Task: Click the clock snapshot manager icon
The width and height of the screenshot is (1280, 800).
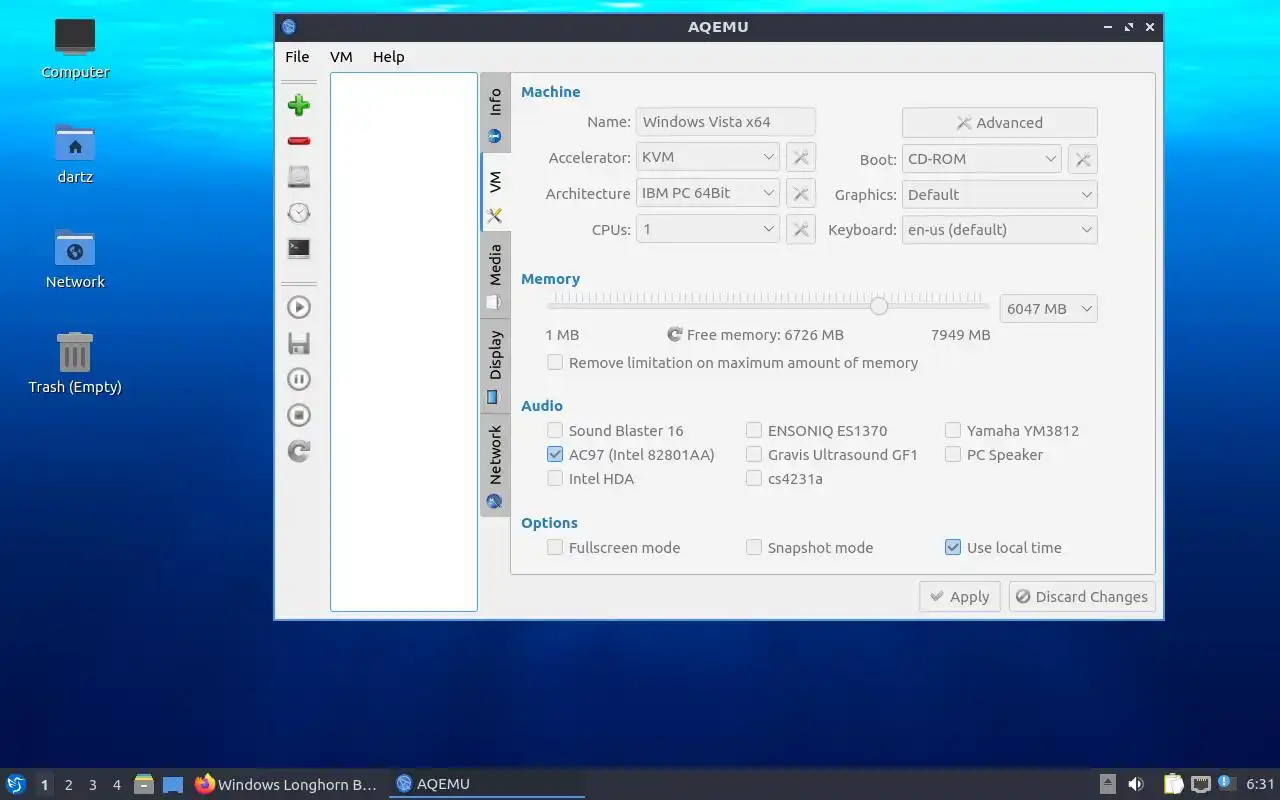Action: click(298, 213)
